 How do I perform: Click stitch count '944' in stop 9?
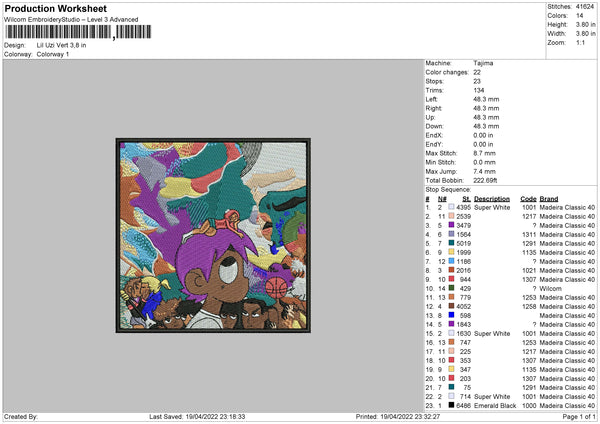(x=465, y=279)
